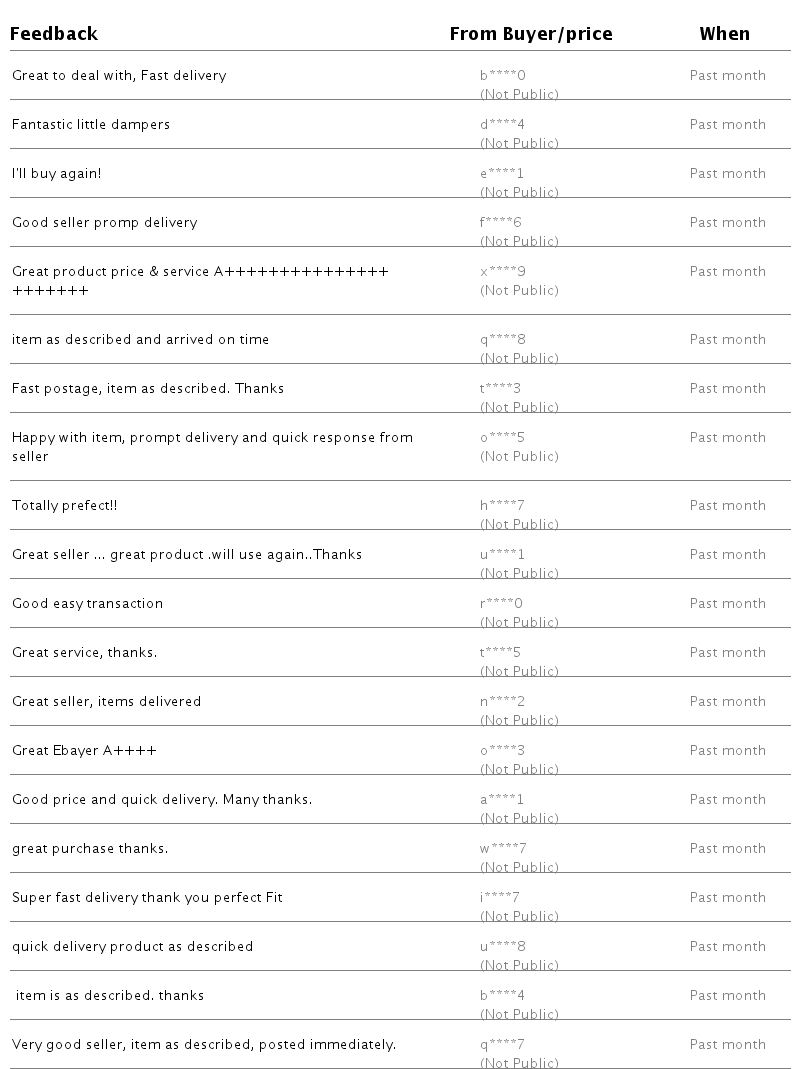
Task: Click "Good easy transaction" feedback text
Action: [x=87, y=603]
